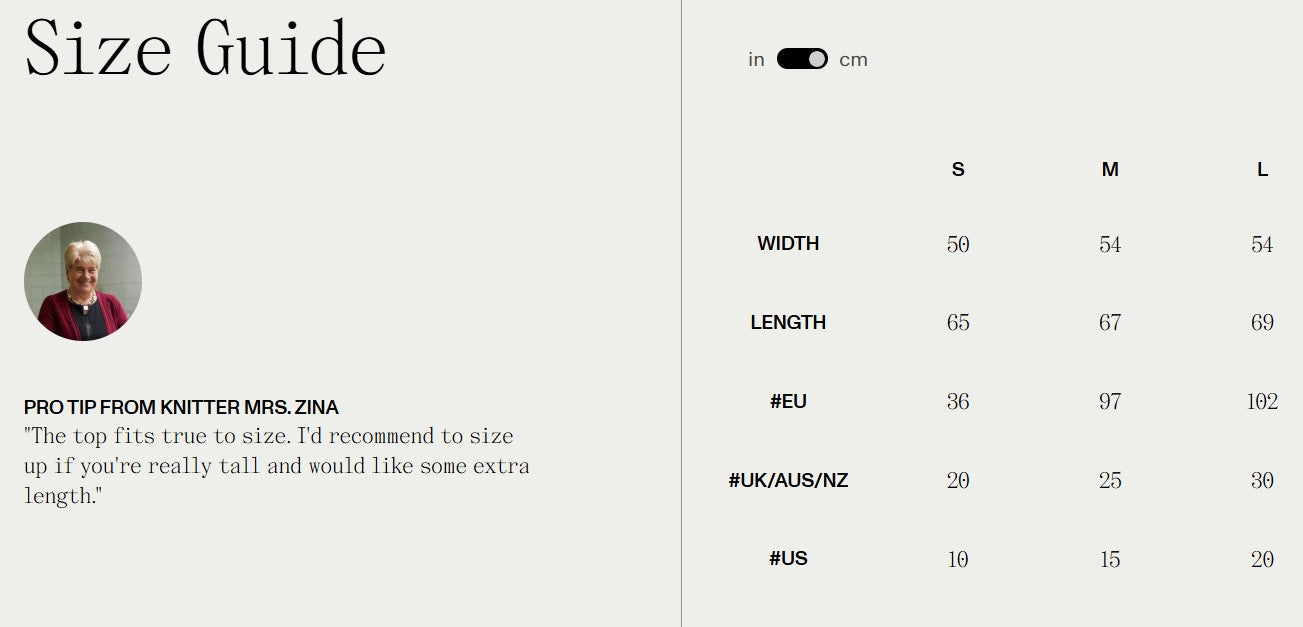Click the #US row label

click(x=788, y=558)
